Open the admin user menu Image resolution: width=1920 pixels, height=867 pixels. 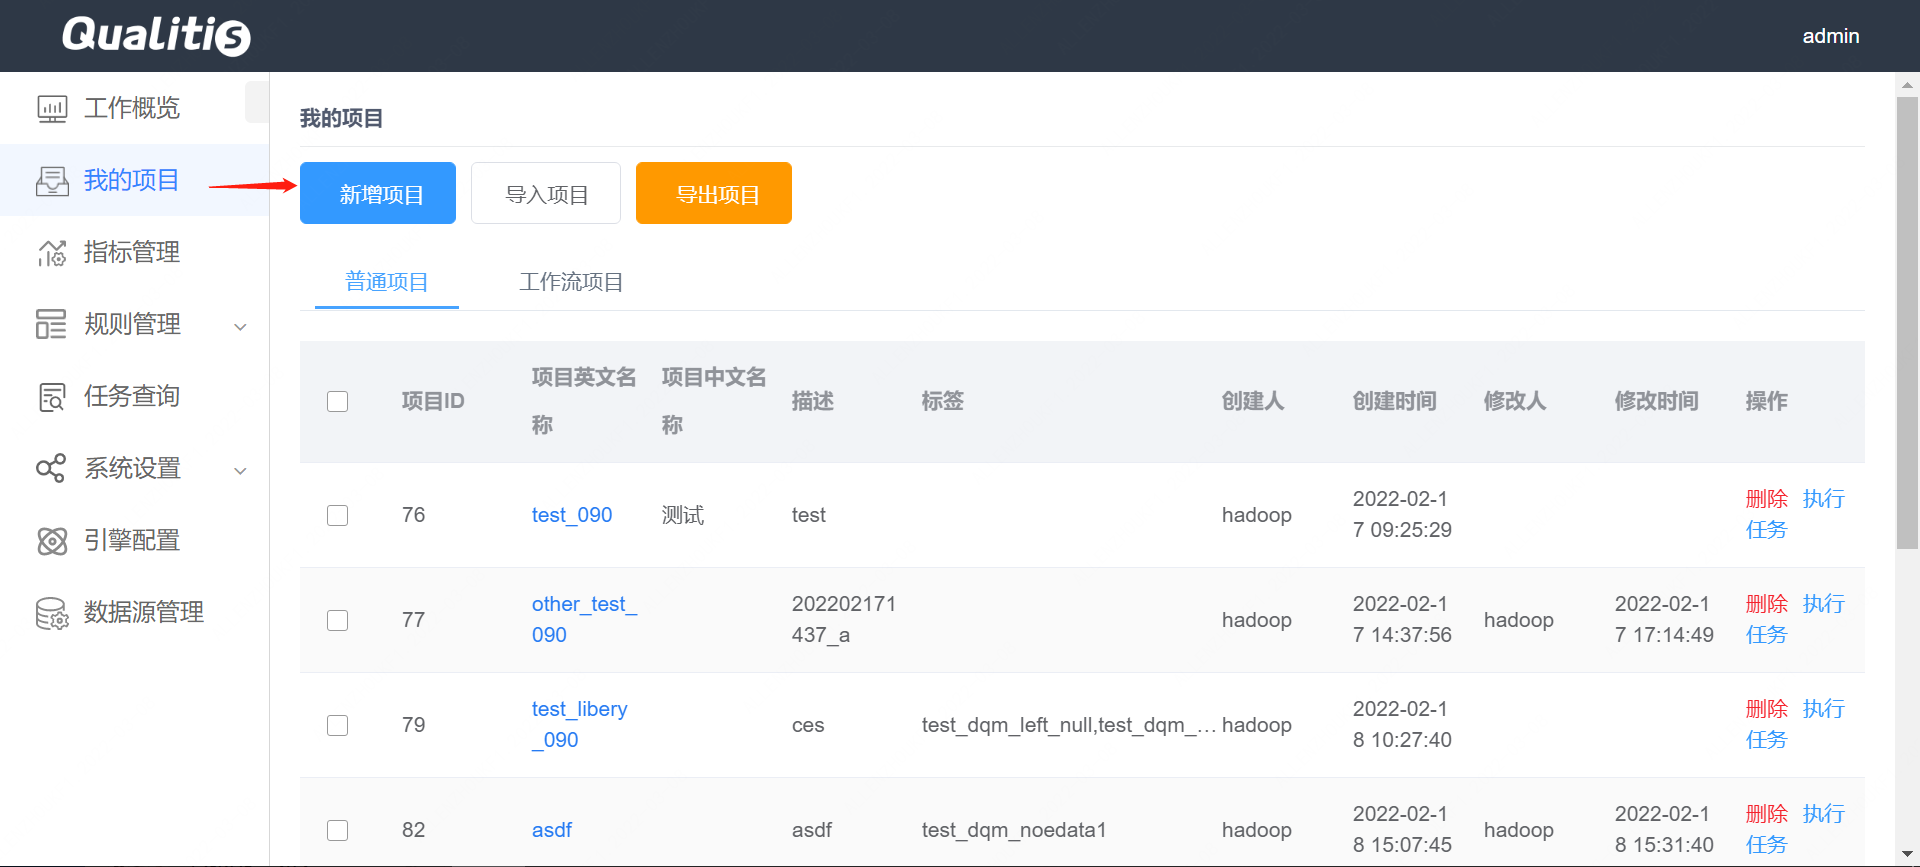1830,36
